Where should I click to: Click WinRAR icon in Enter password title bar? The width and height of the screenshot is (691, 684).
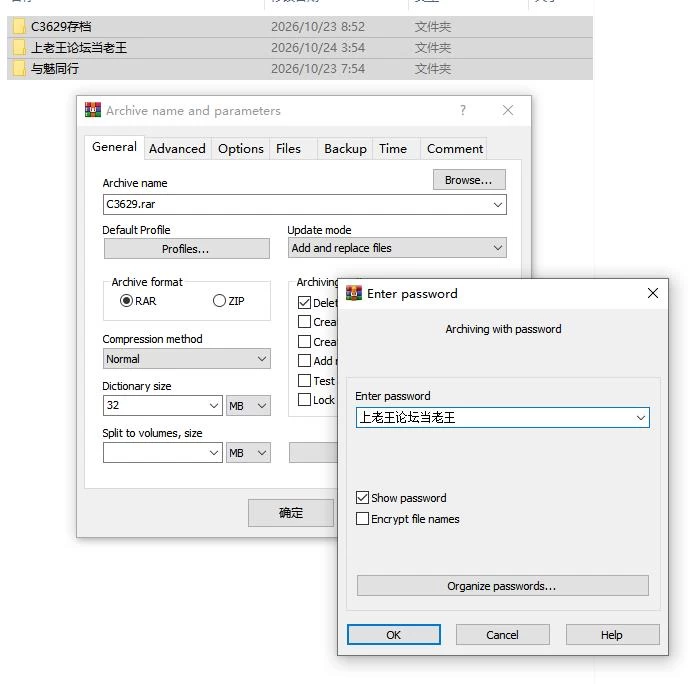[353, 294]
